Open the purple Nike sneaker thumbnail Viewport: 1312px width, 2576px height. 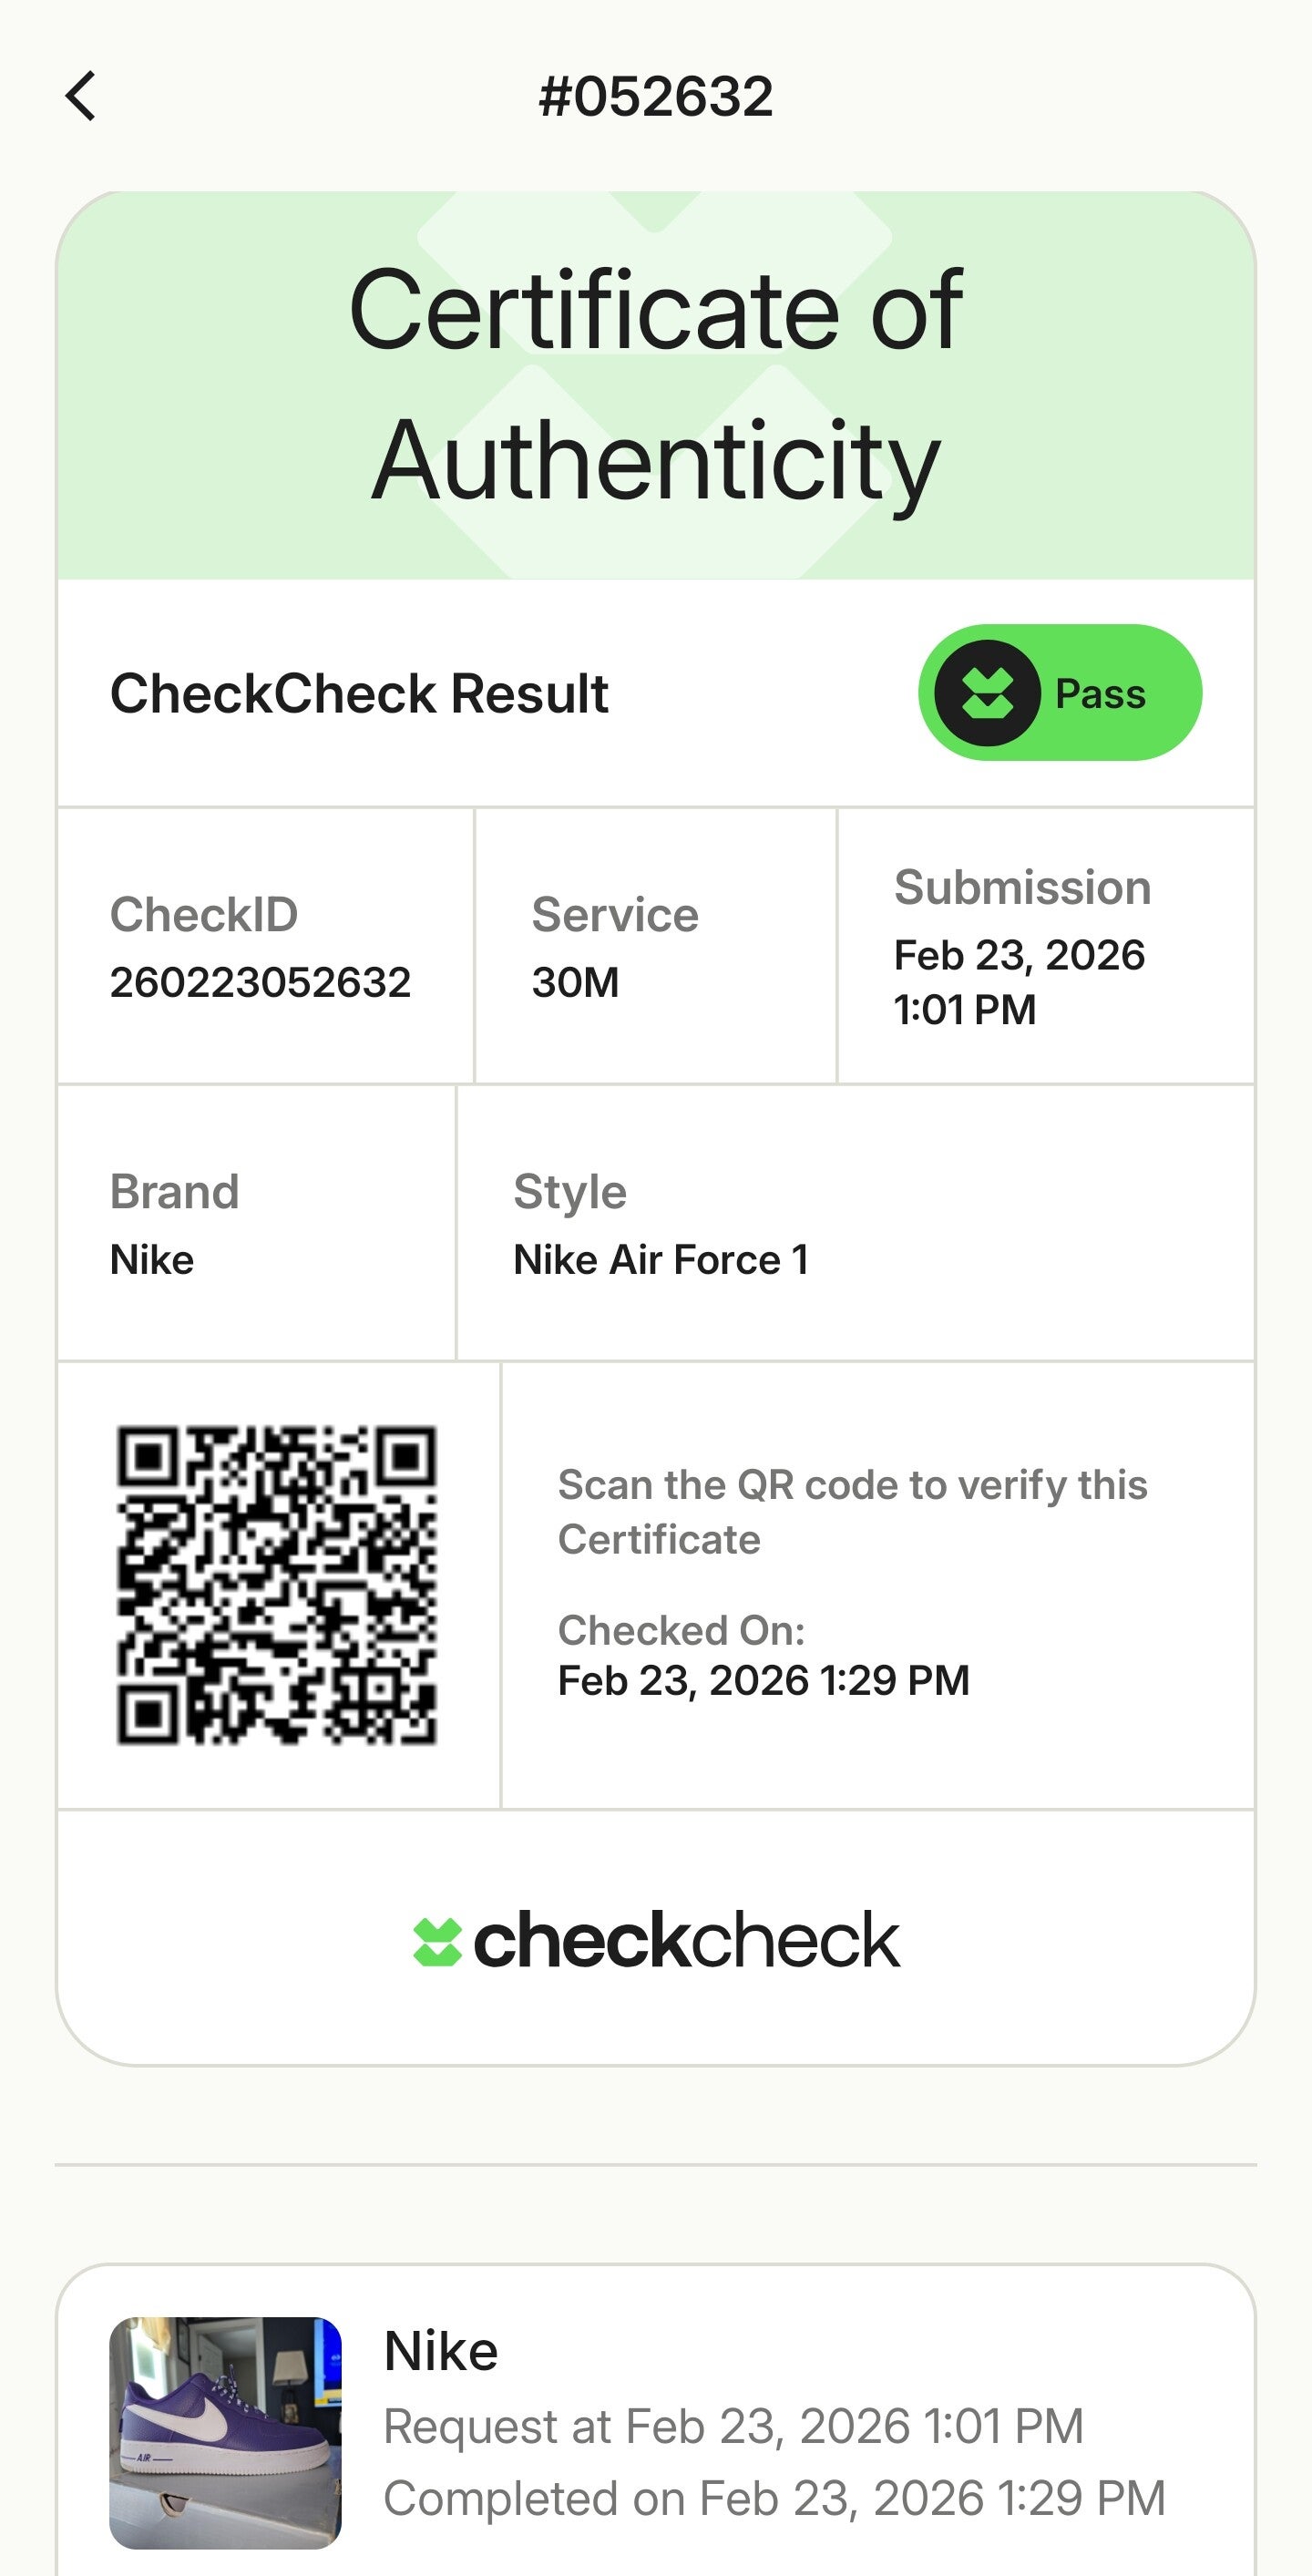tap(225, 2432)
